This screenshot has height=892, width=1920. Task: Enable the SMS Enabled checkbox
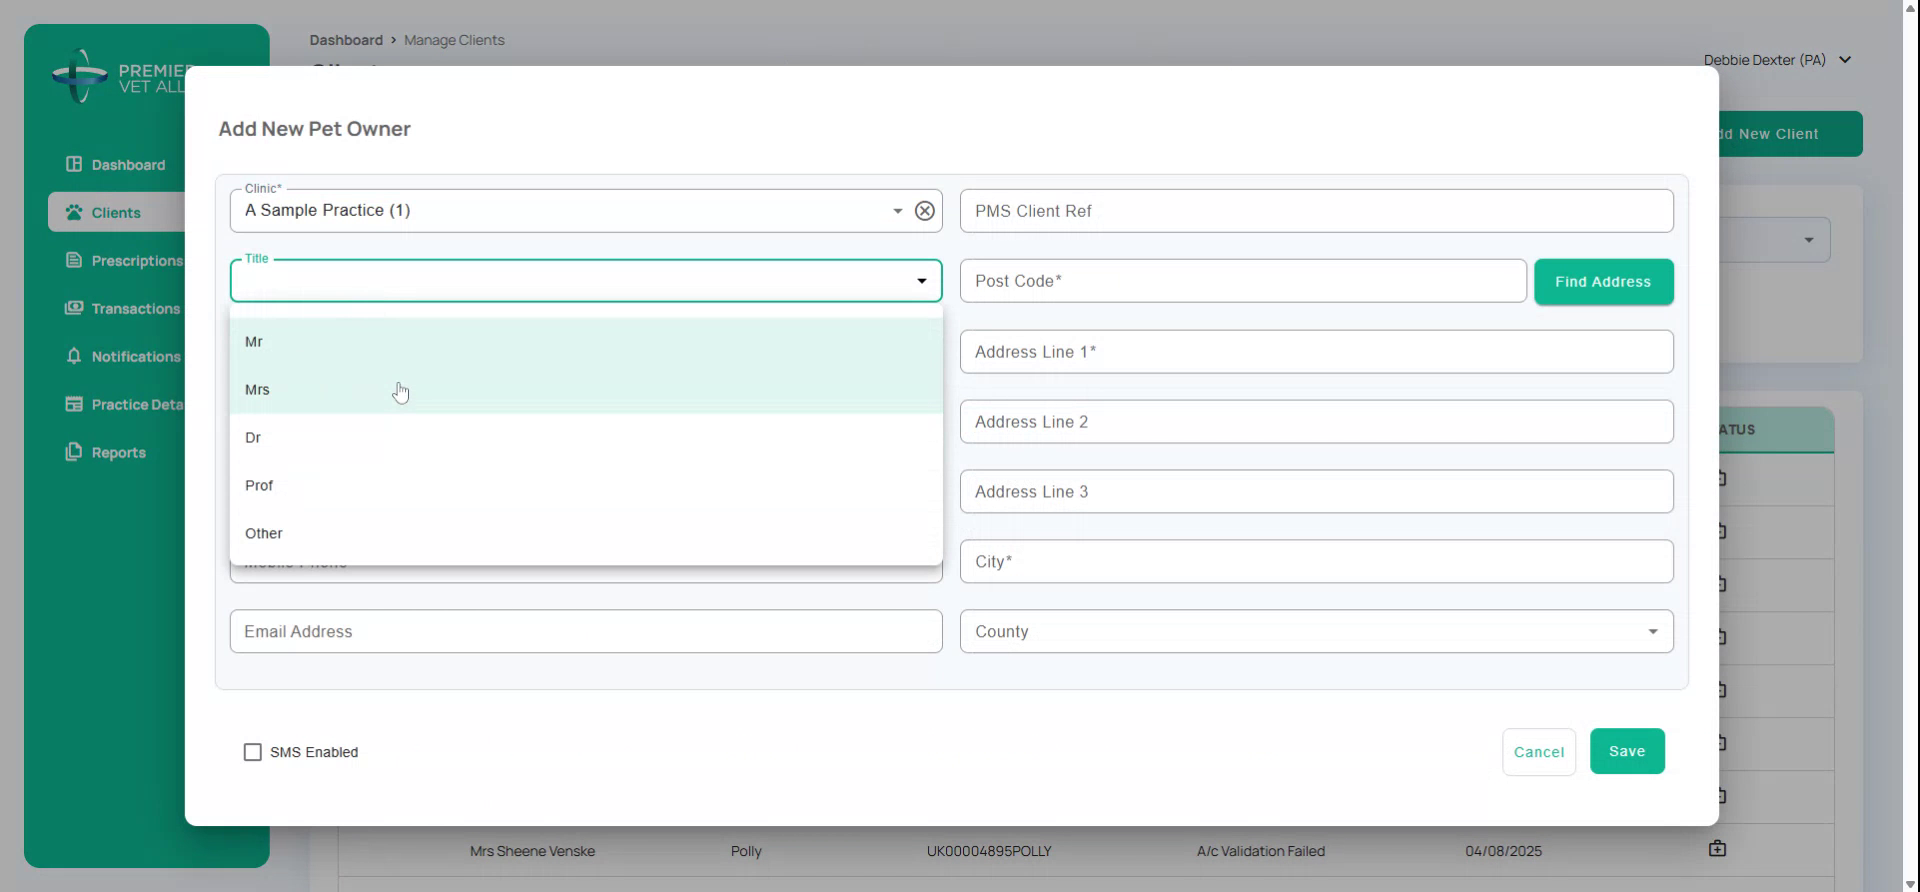[253, 752]
